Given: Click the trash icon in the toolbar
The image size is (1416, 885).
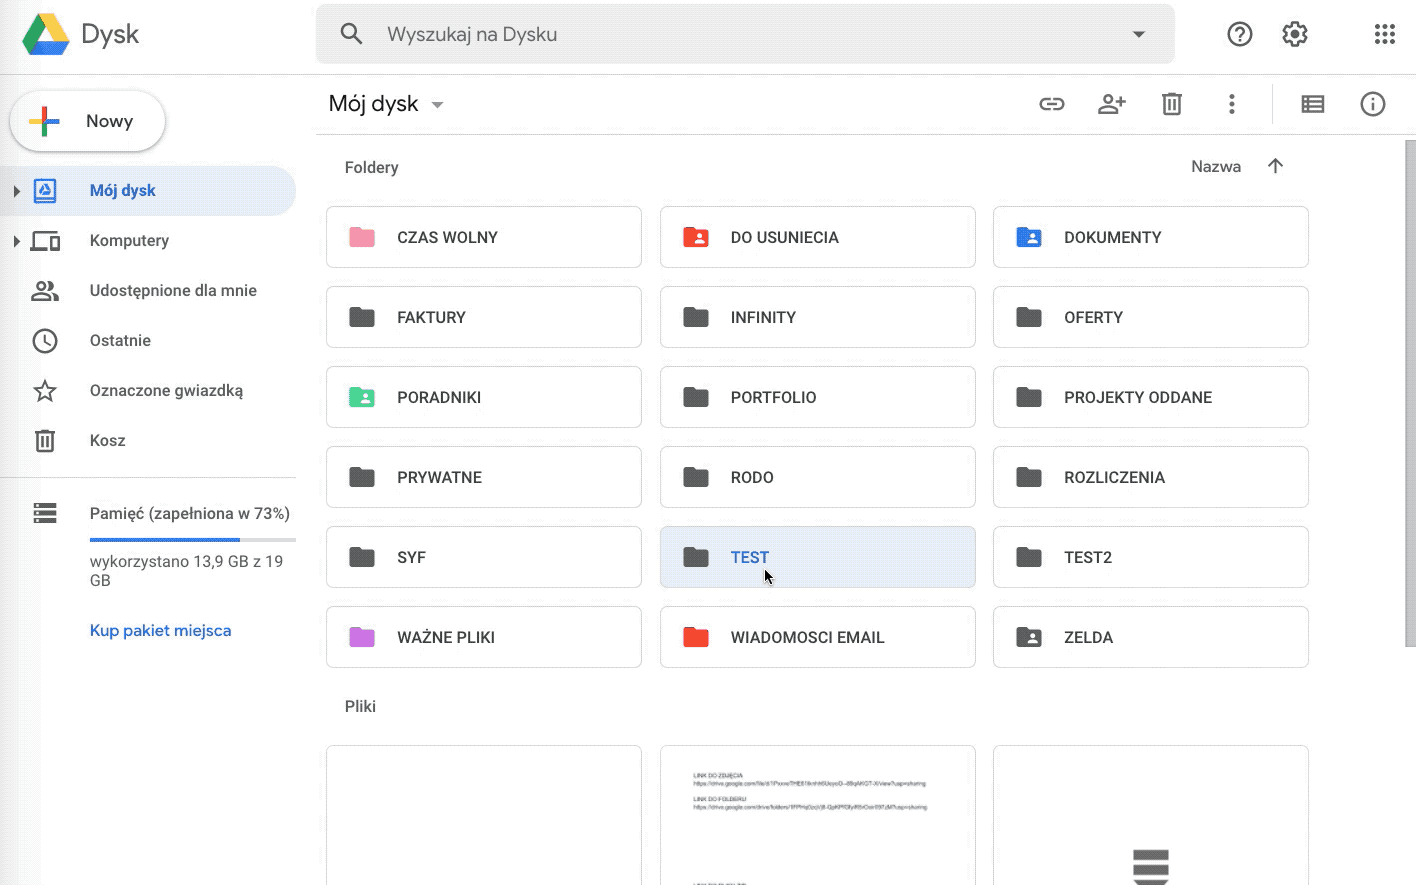Looking at the screenshot, I should [1171, 104].
